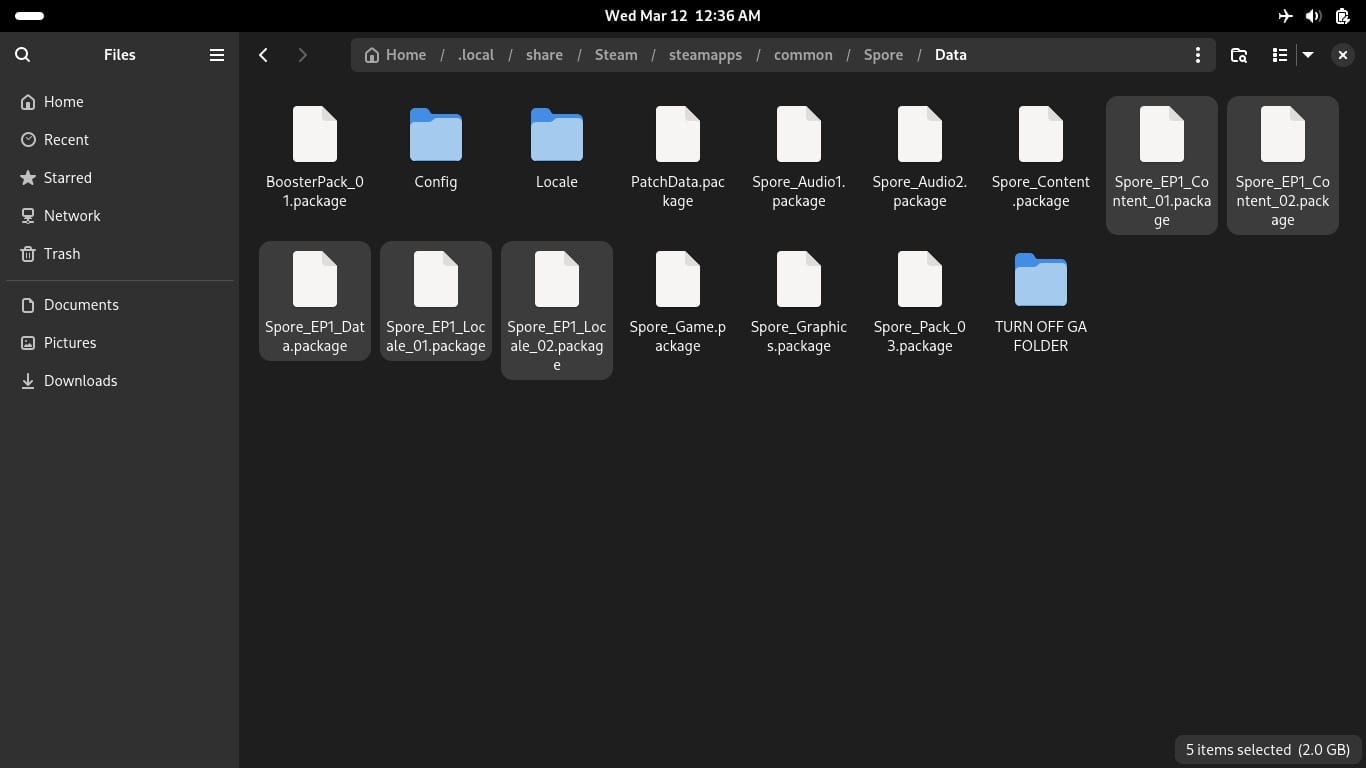1366x768 pixels.
Task: Open the path bar three-dot menu
Action: pos(1197,55)
